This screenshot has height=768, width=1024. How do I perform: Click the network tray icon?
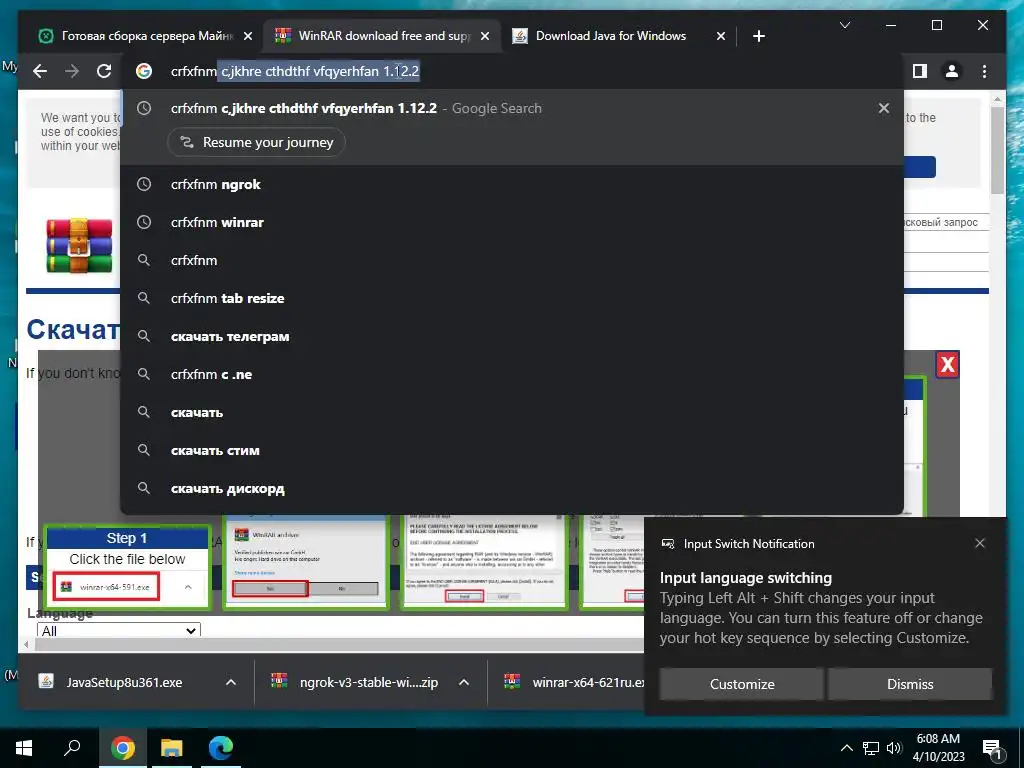[871, 748]
